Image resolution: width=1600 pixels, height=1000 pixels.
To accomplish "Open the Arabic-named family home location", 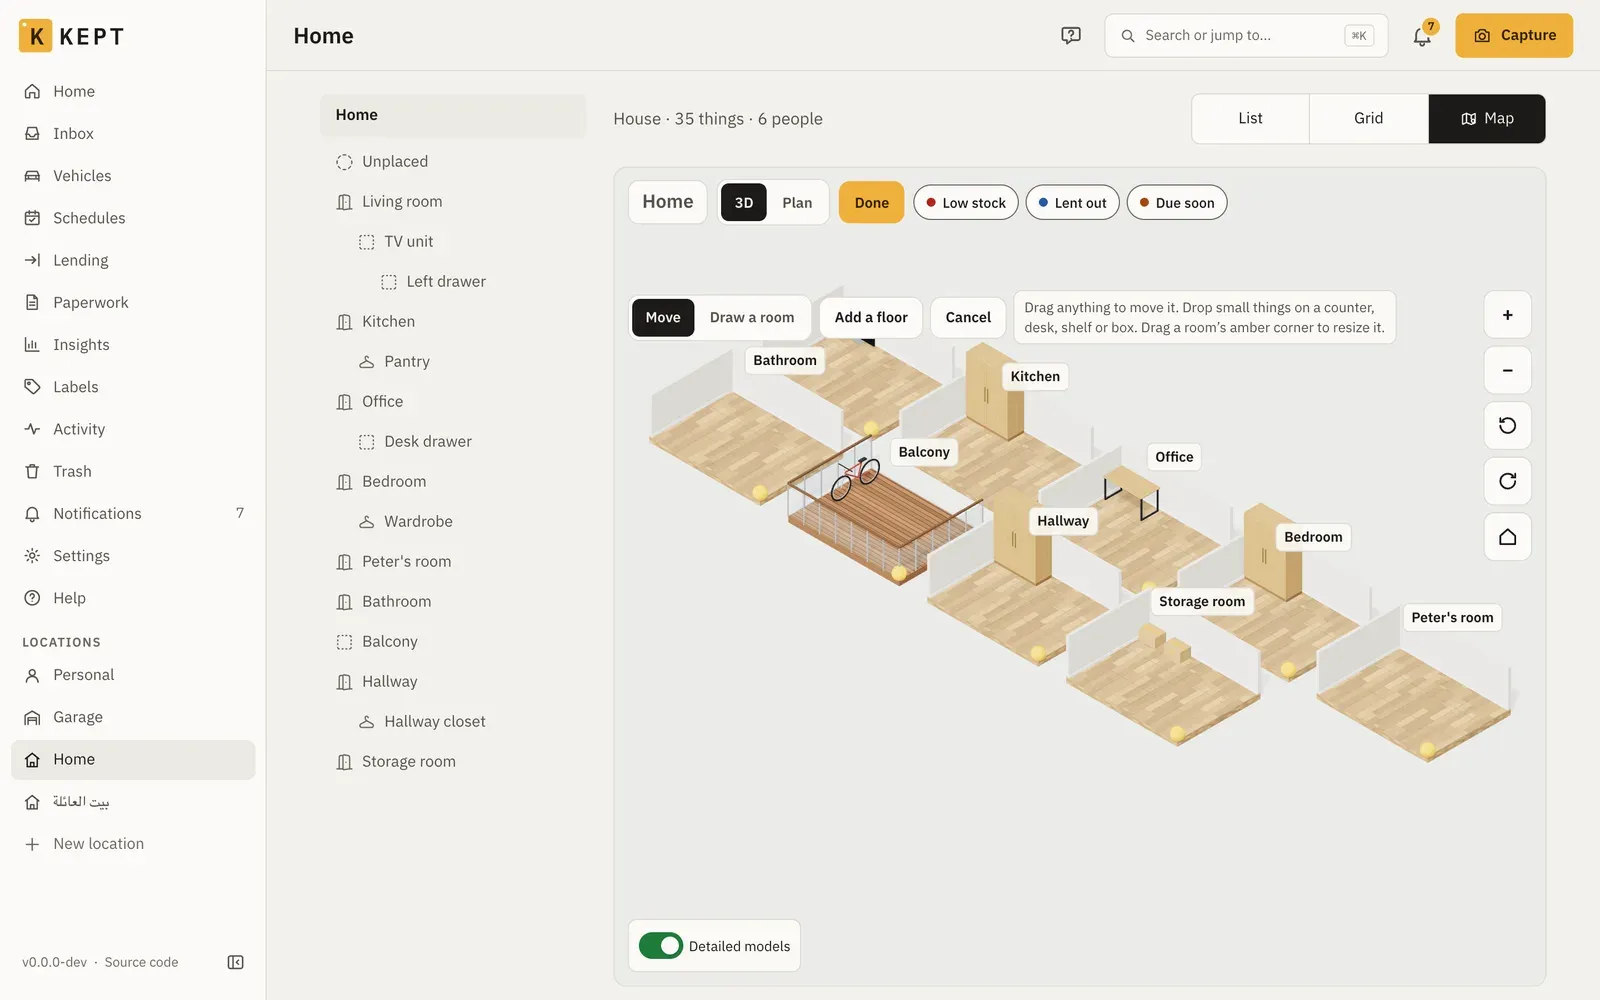I will [133, 802].
